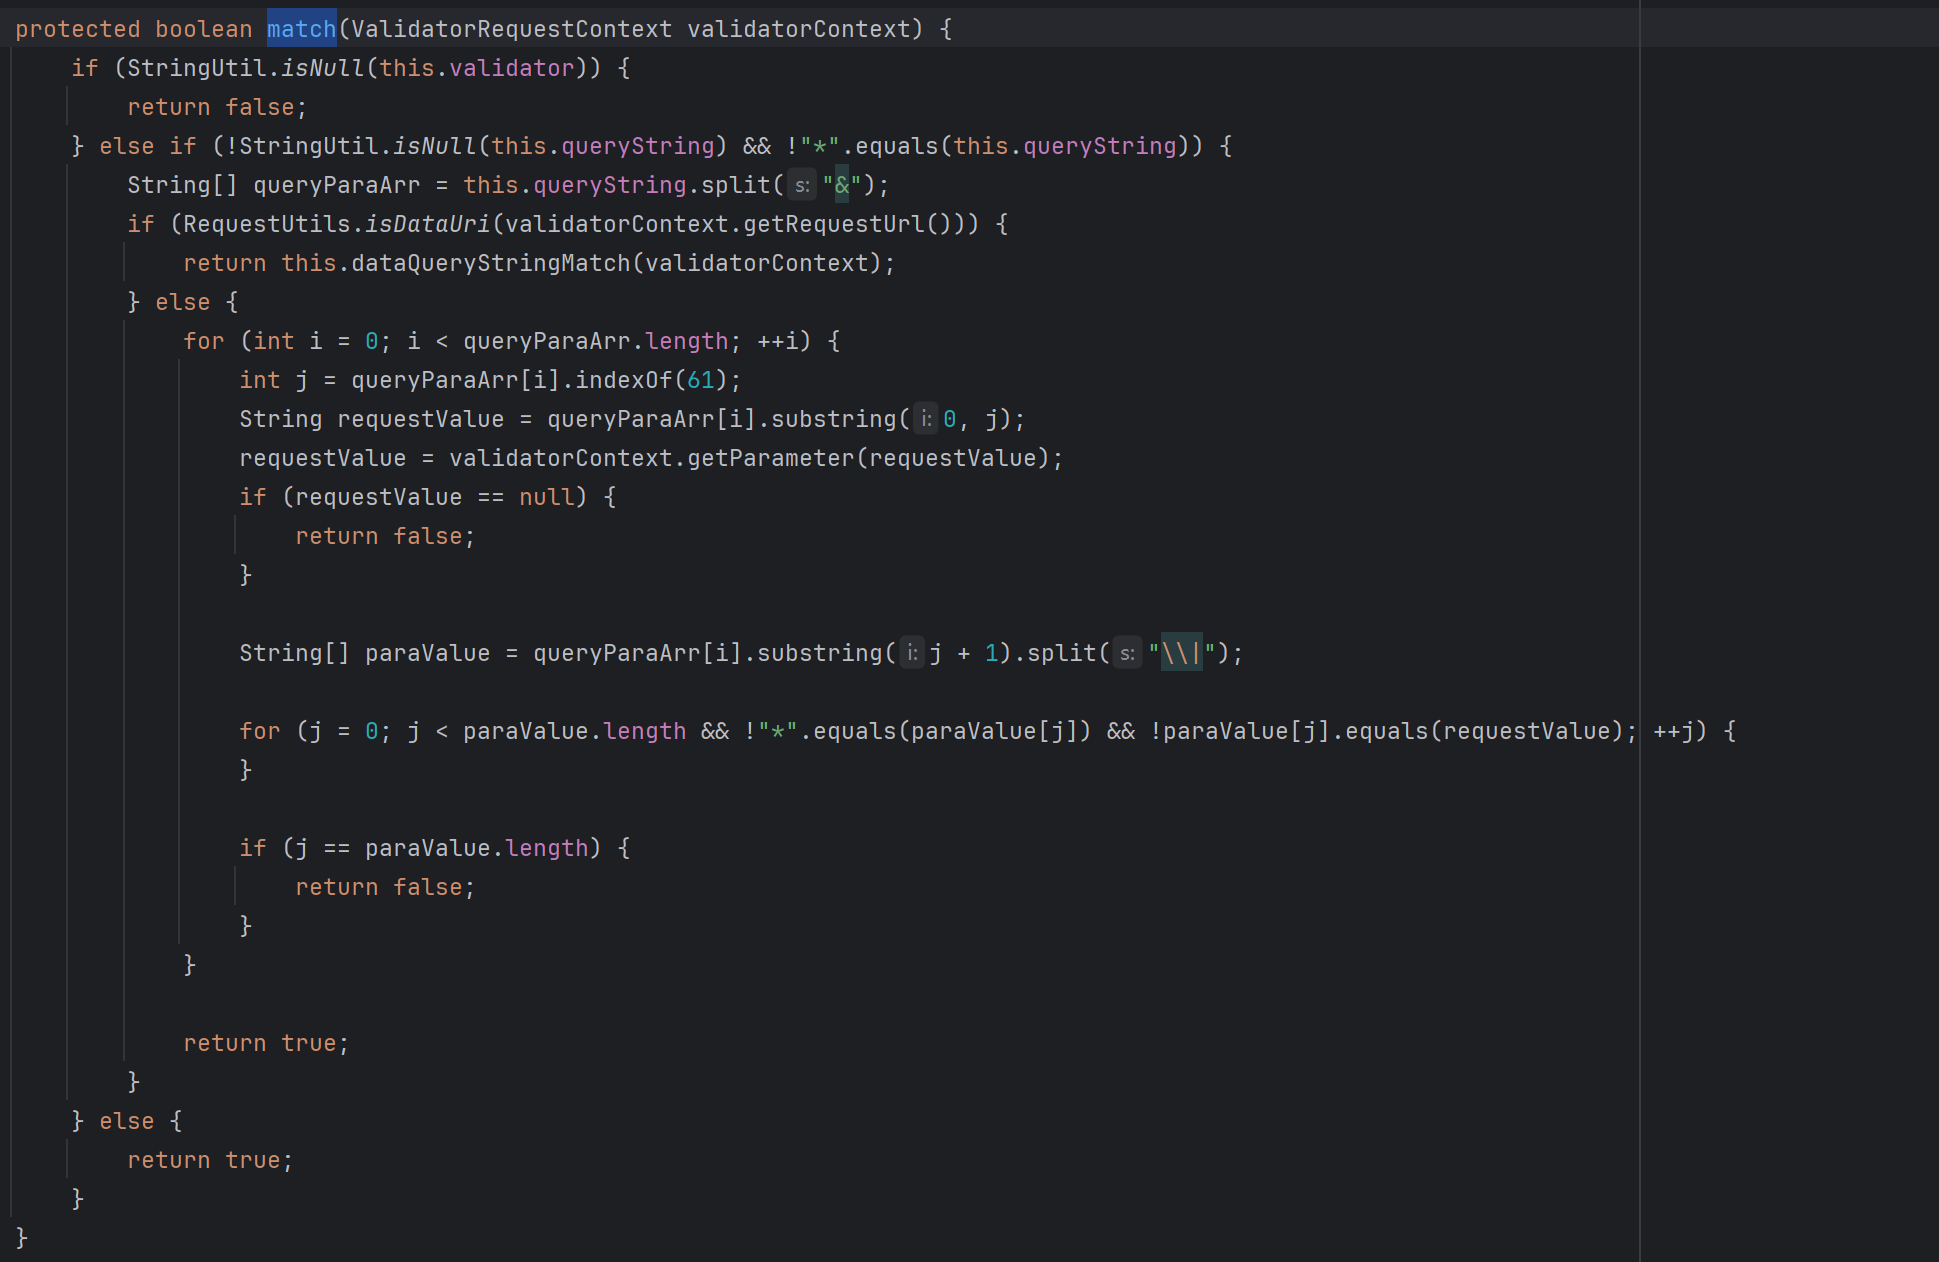Click the 's:' hint before "\\|" string

coord(1127,654)
